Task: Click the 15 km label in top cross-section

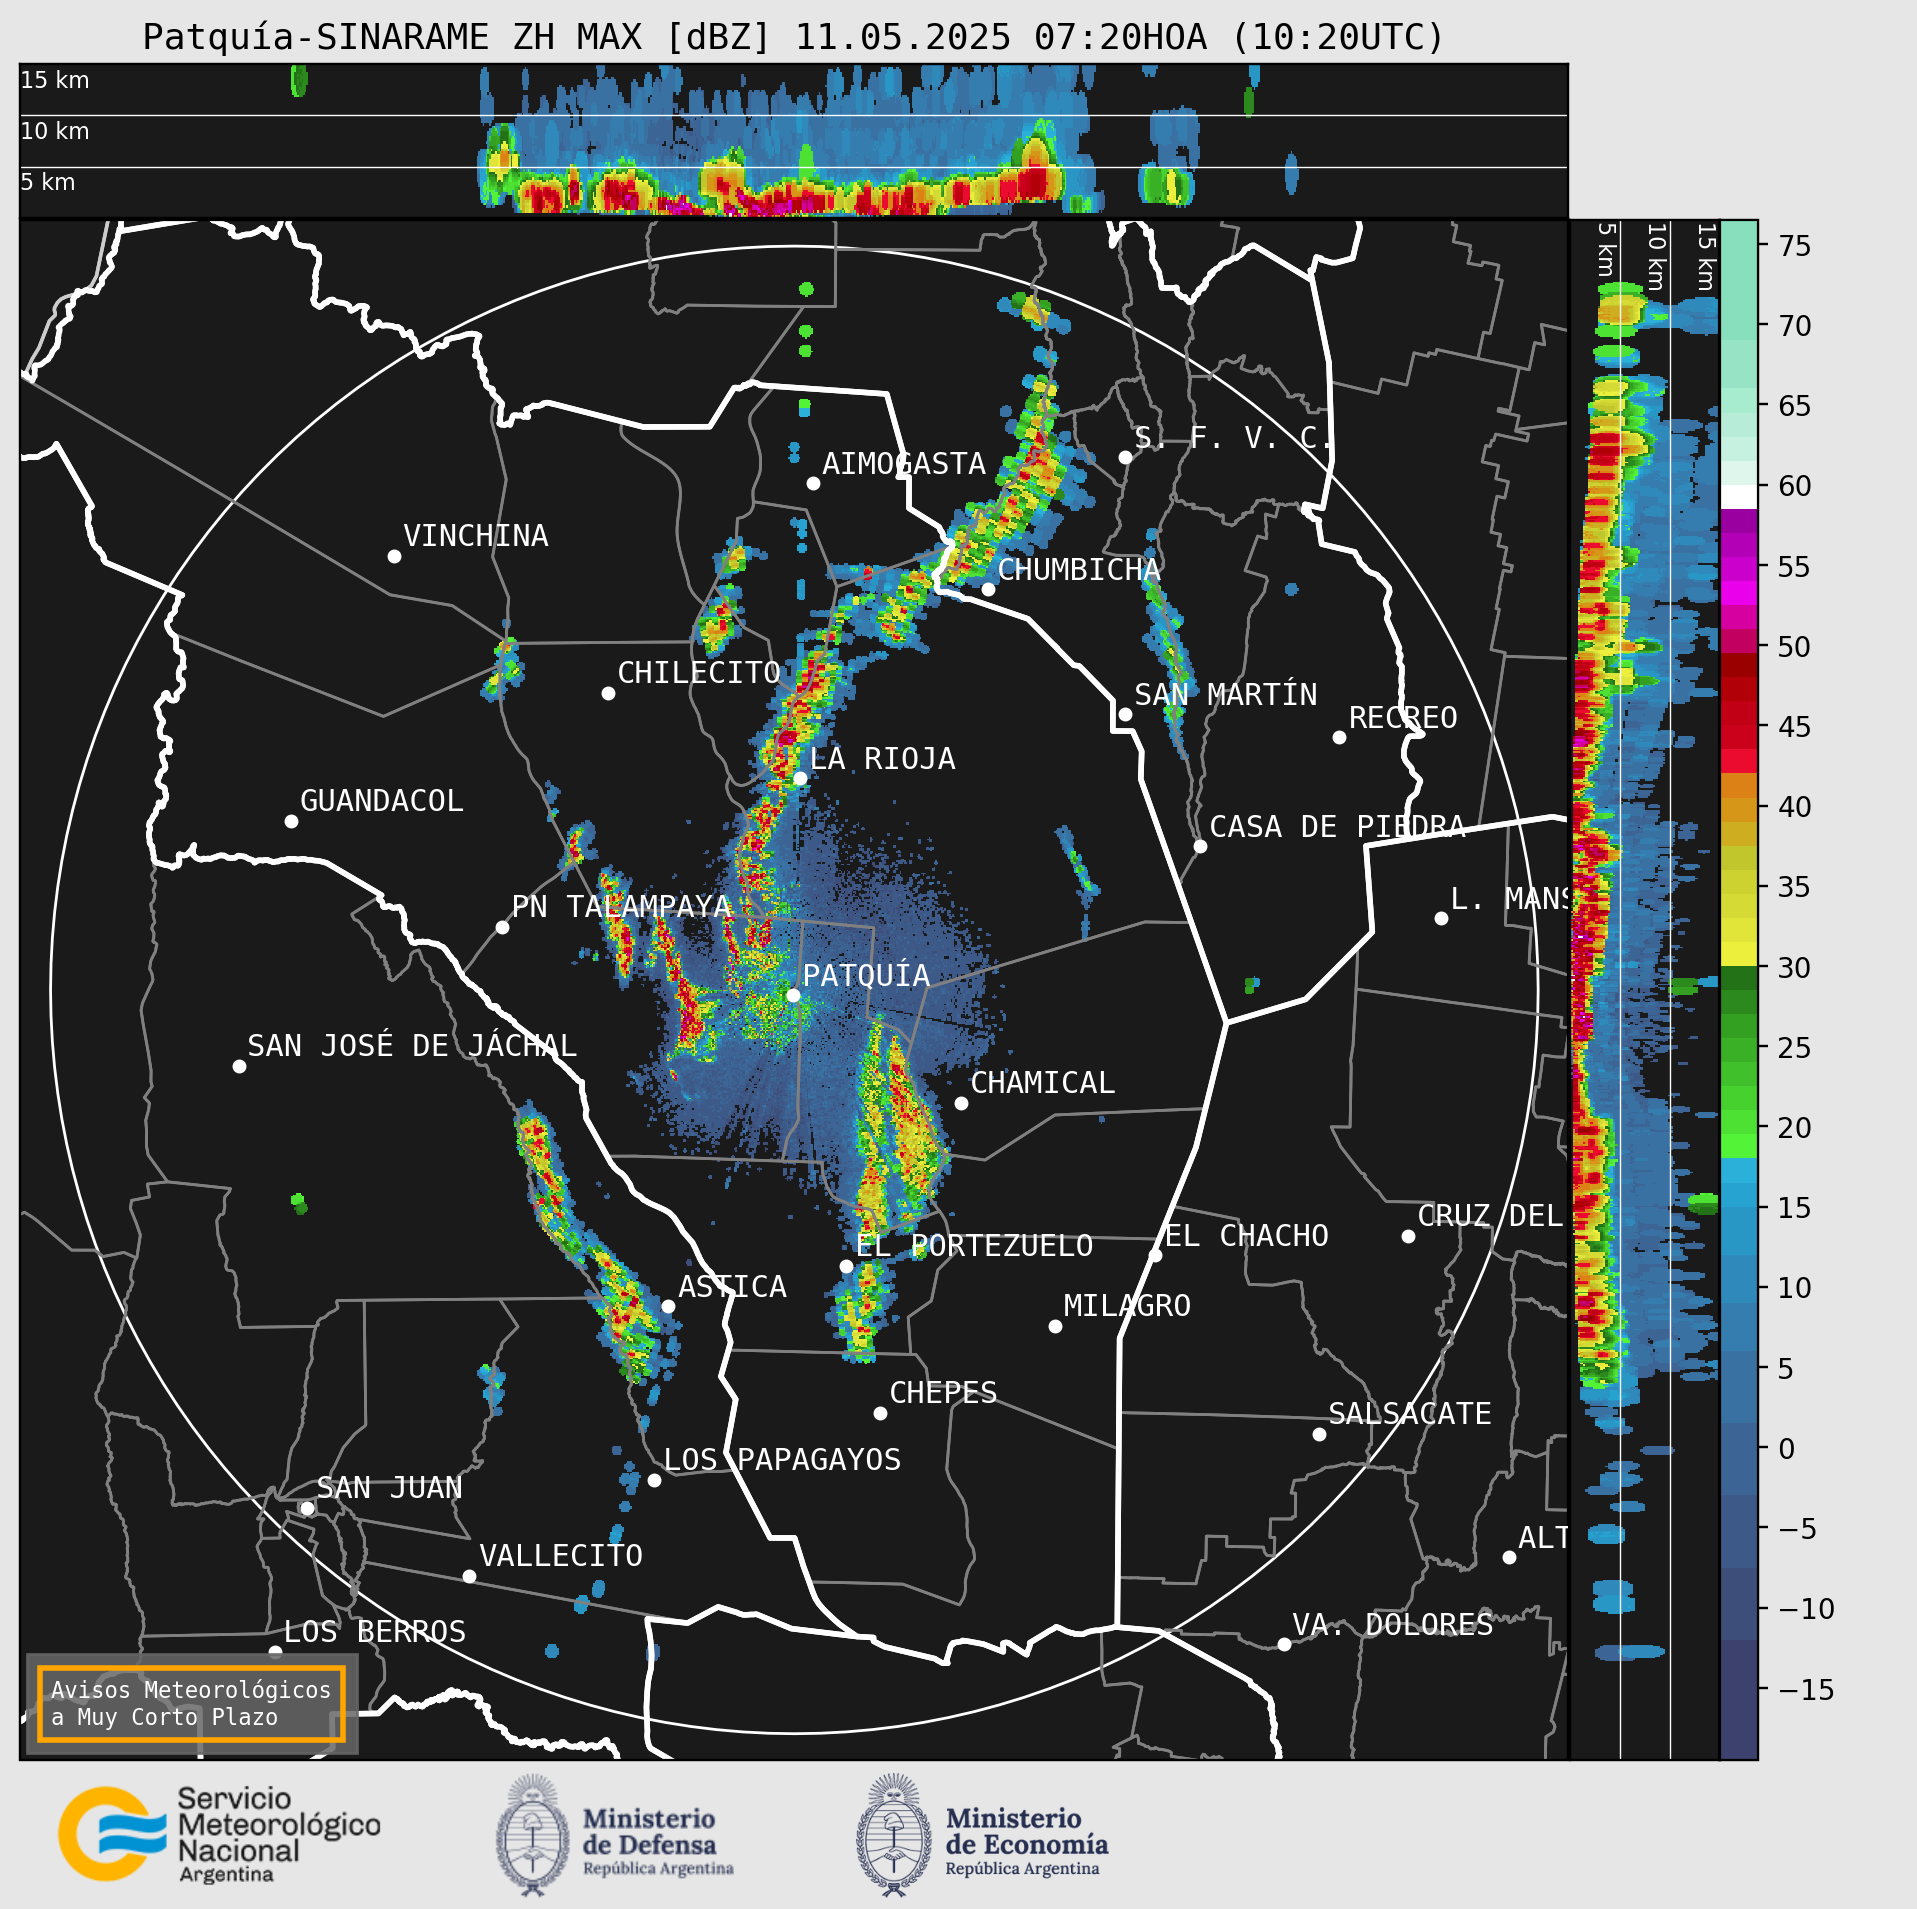Action: [x=55, y=80]
